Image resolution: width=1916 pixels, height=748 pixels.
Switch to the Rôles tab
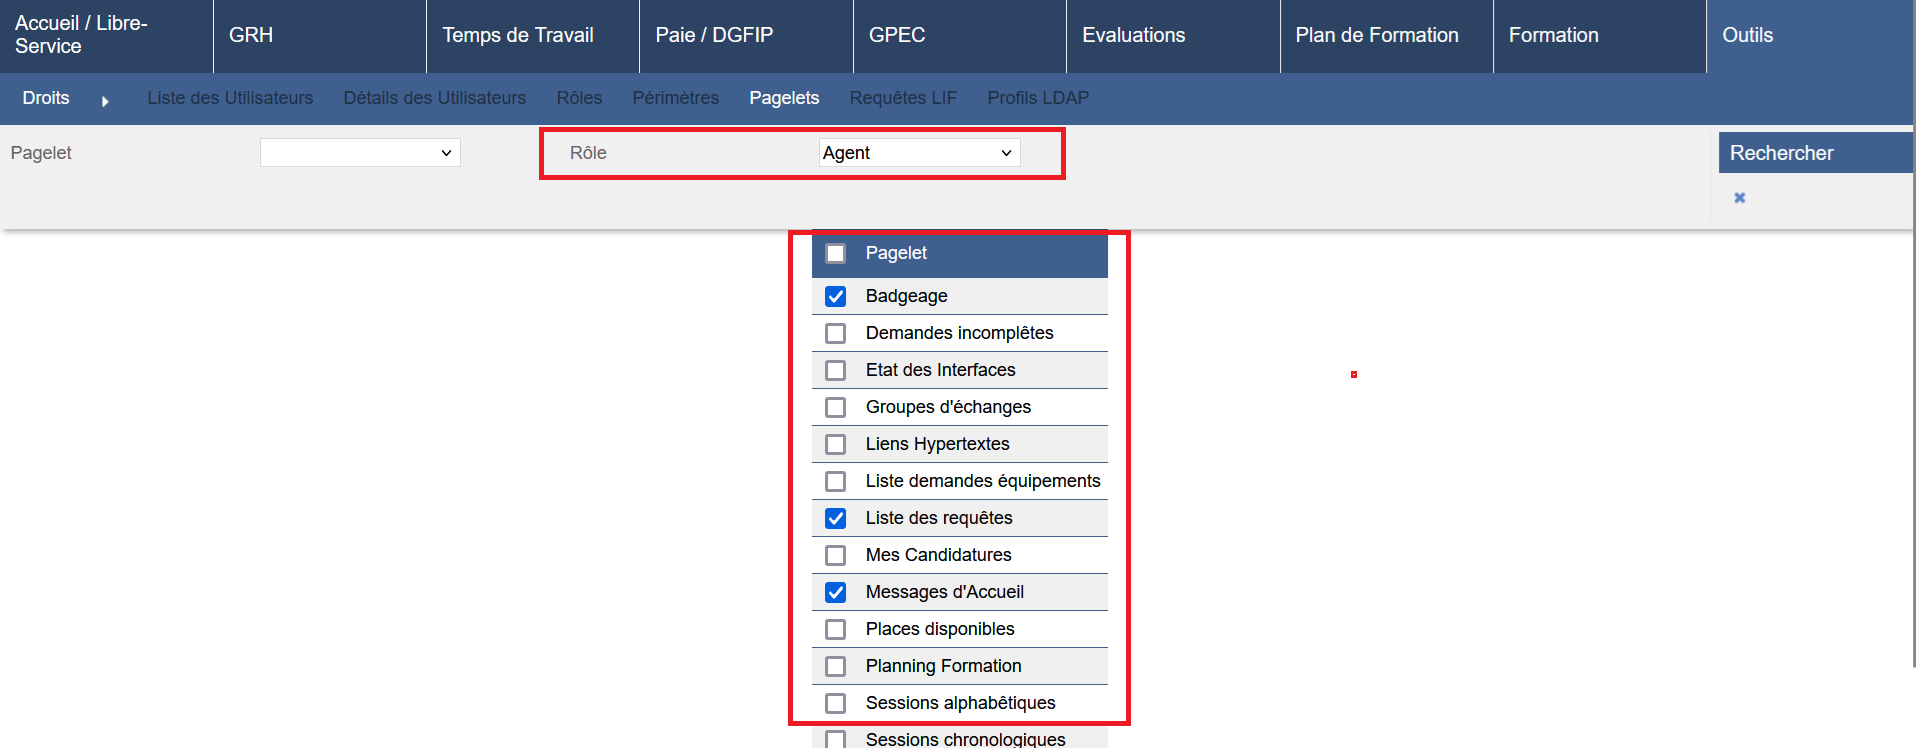579,98
